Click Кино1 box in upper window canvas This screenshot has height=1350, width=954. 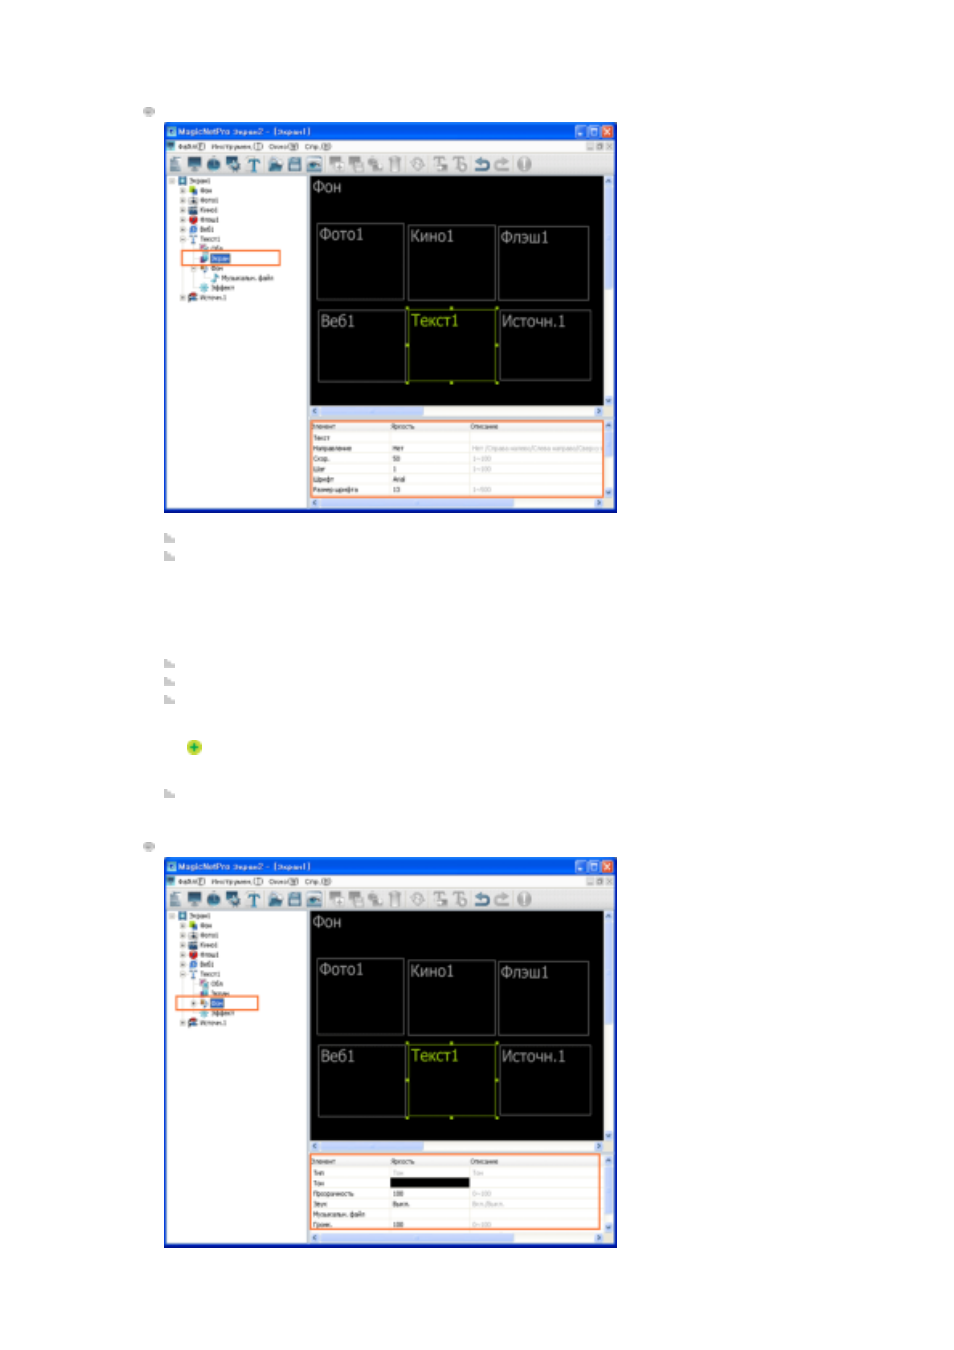[x=451, y=263]
